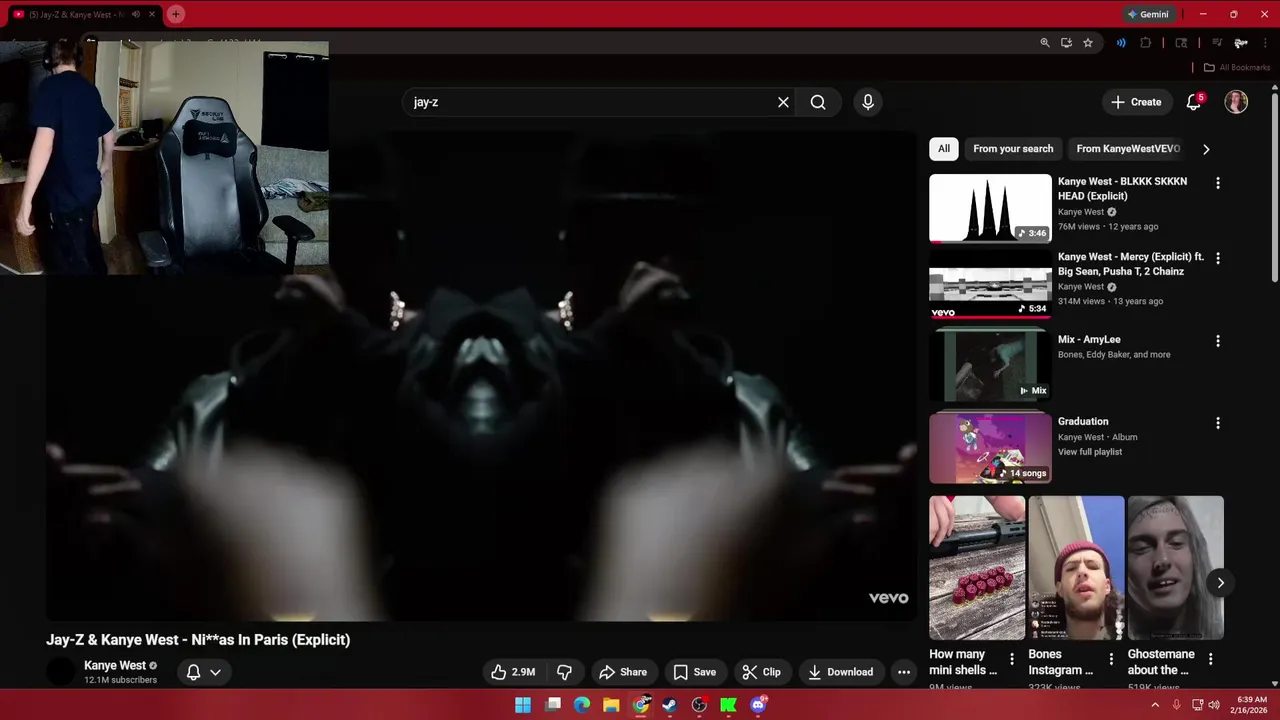Save the video to a playlist

[x=694, y=672]
